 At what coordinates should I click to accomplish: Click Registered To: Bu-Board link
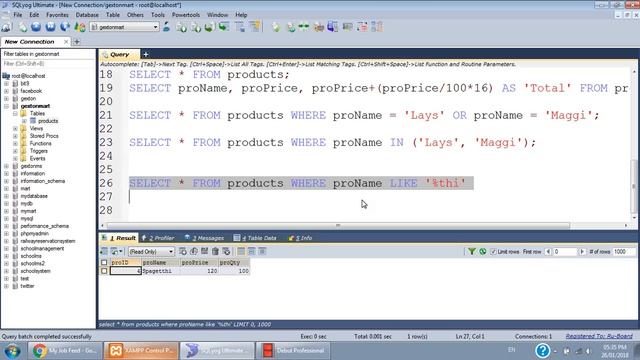tap(599, 336)
